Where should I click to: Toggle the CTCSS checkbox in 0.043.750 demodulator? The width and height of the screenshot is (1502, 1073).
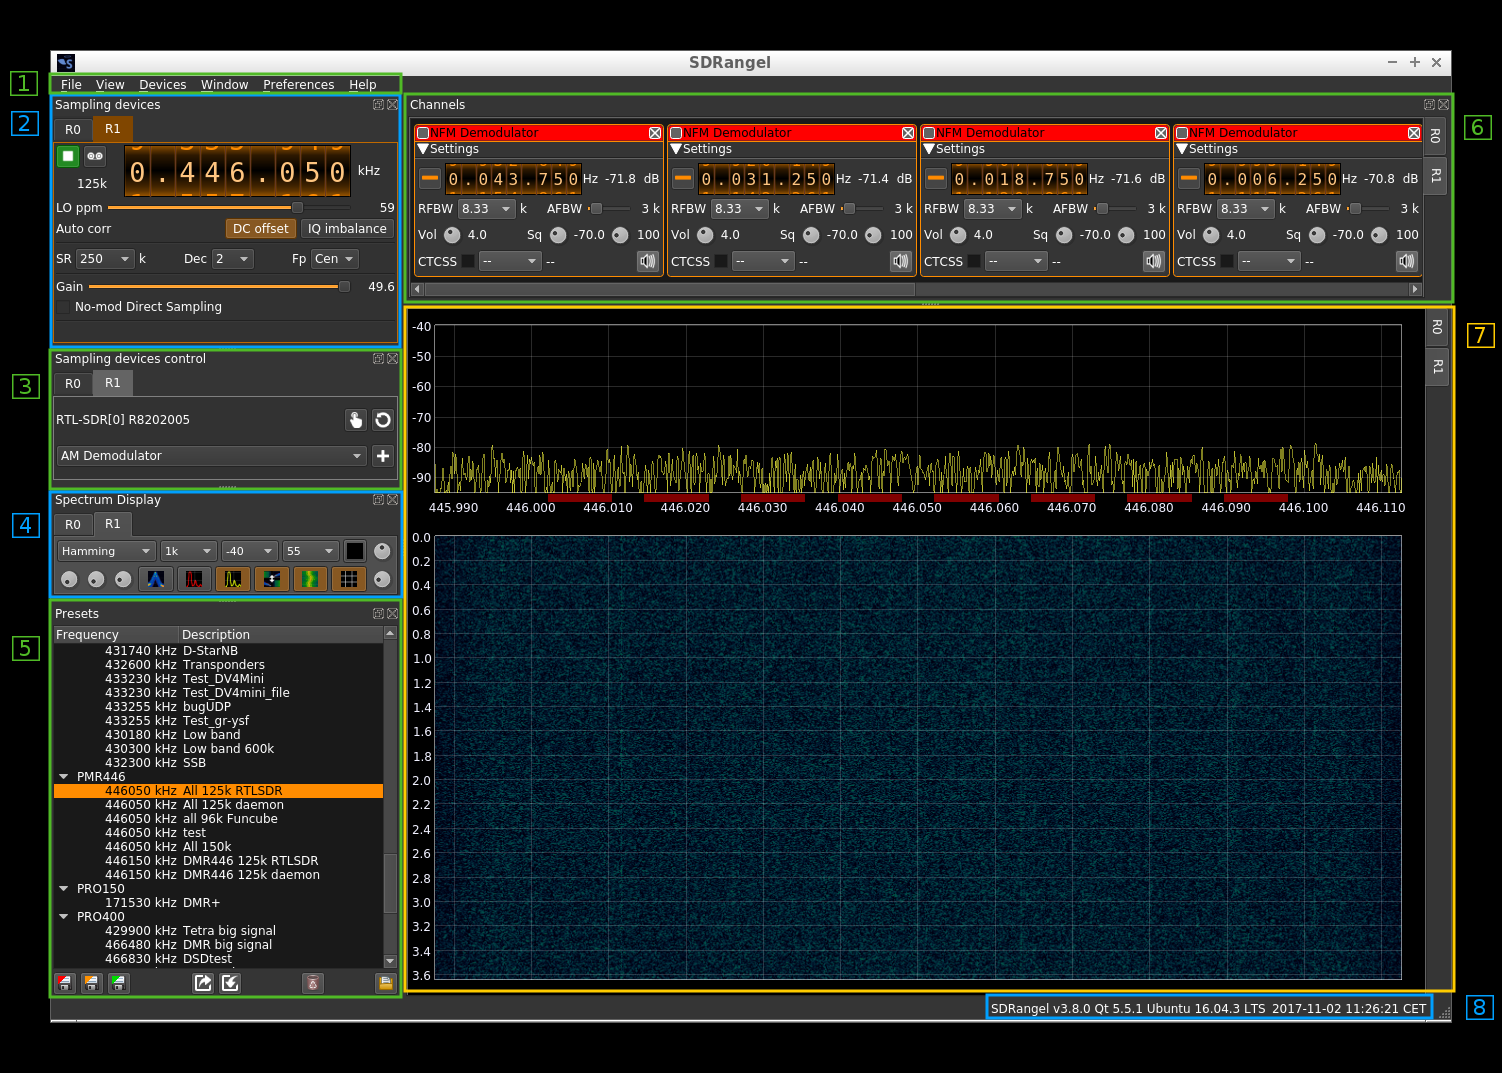468,262
